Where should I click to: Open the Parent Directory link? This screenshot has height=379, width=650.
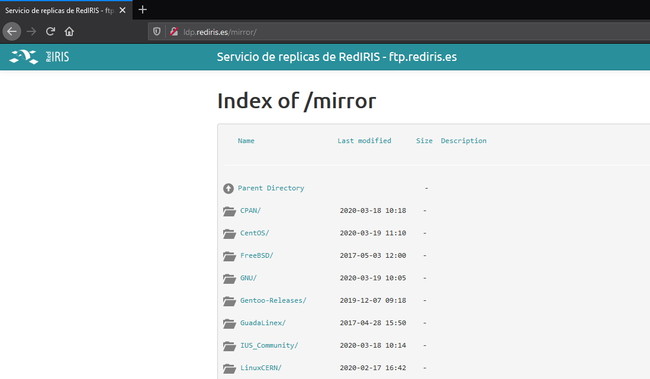point(271,188)
